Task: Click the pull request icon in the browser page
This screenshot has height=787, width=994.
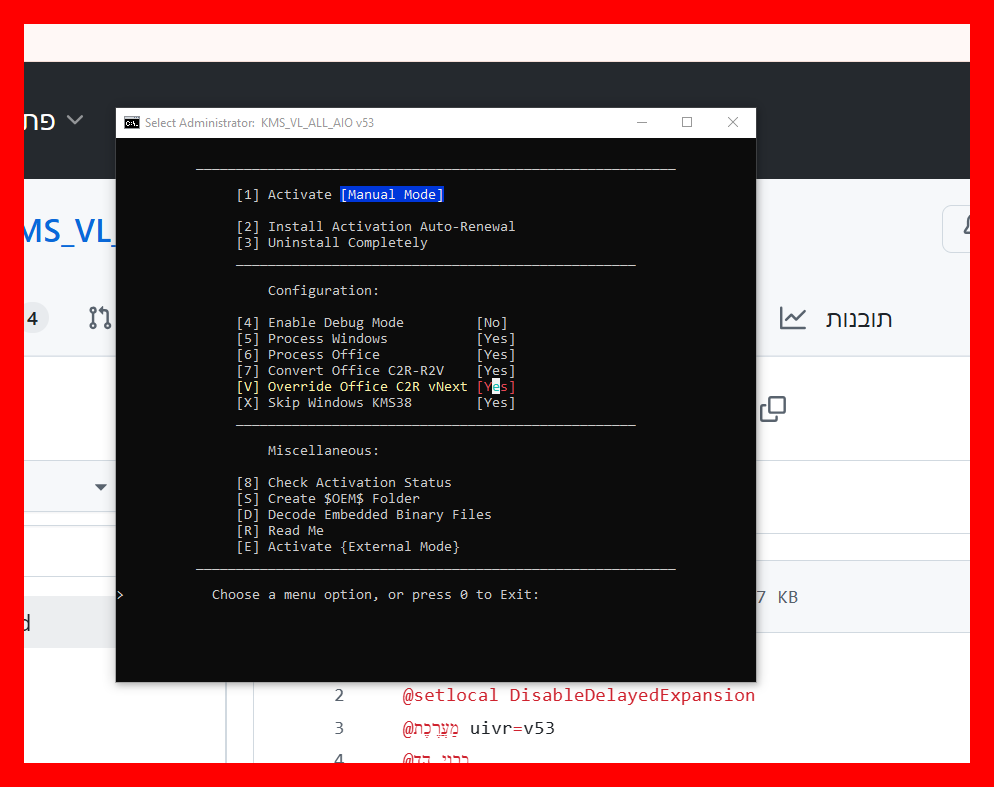Action: 100,318
